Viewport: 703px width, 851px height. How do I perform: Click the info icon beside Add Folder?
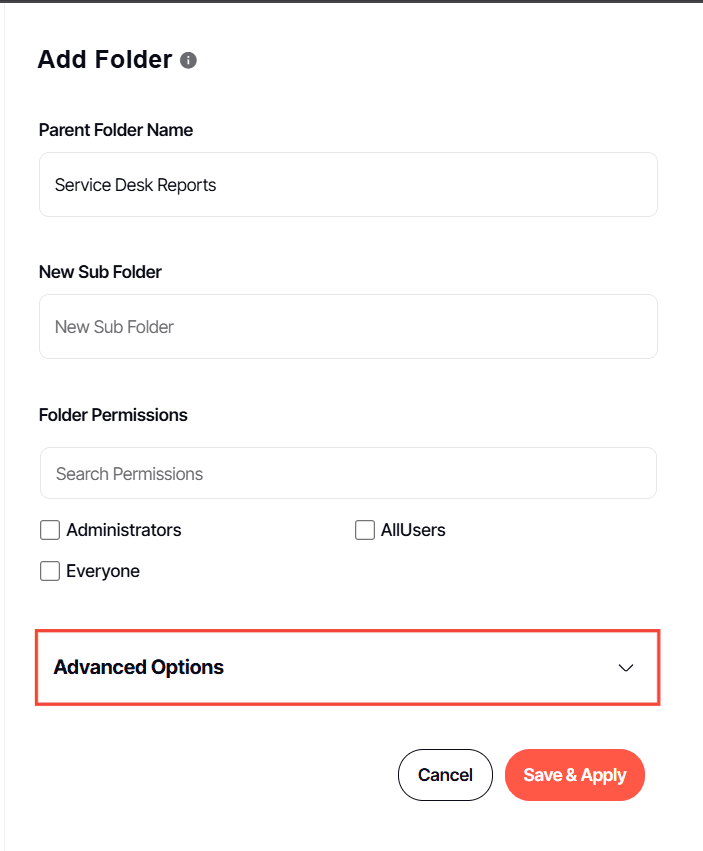point(188,60)
